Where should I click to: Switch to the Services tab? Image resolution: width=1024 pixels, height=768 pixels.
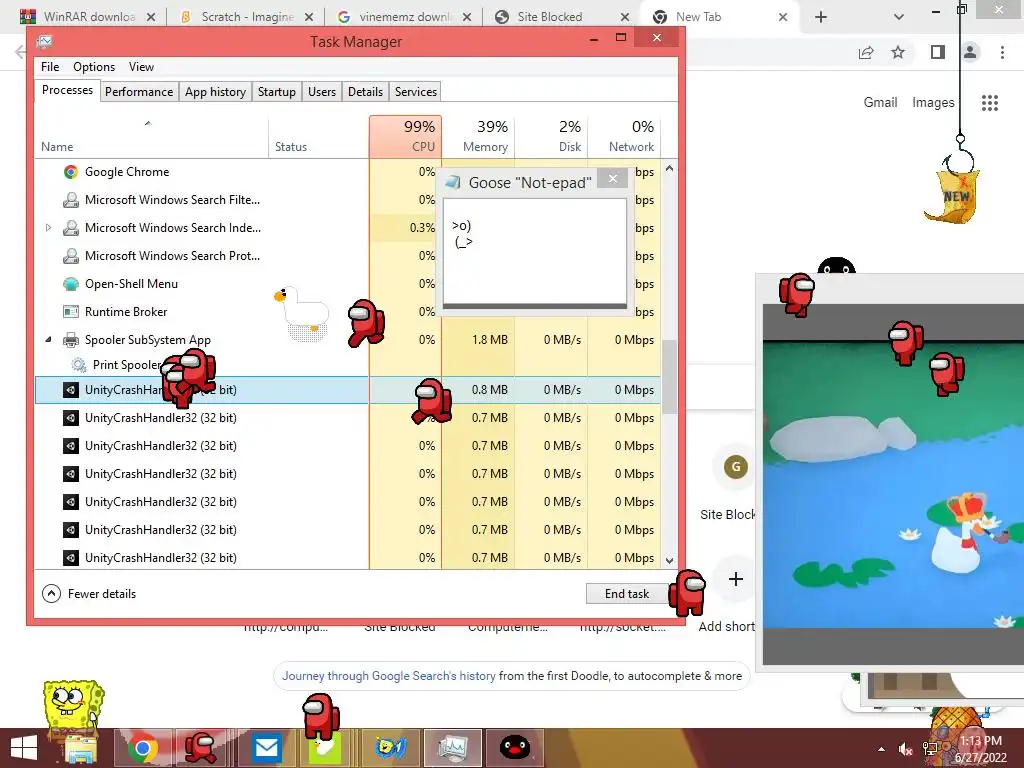pos(415,92)
